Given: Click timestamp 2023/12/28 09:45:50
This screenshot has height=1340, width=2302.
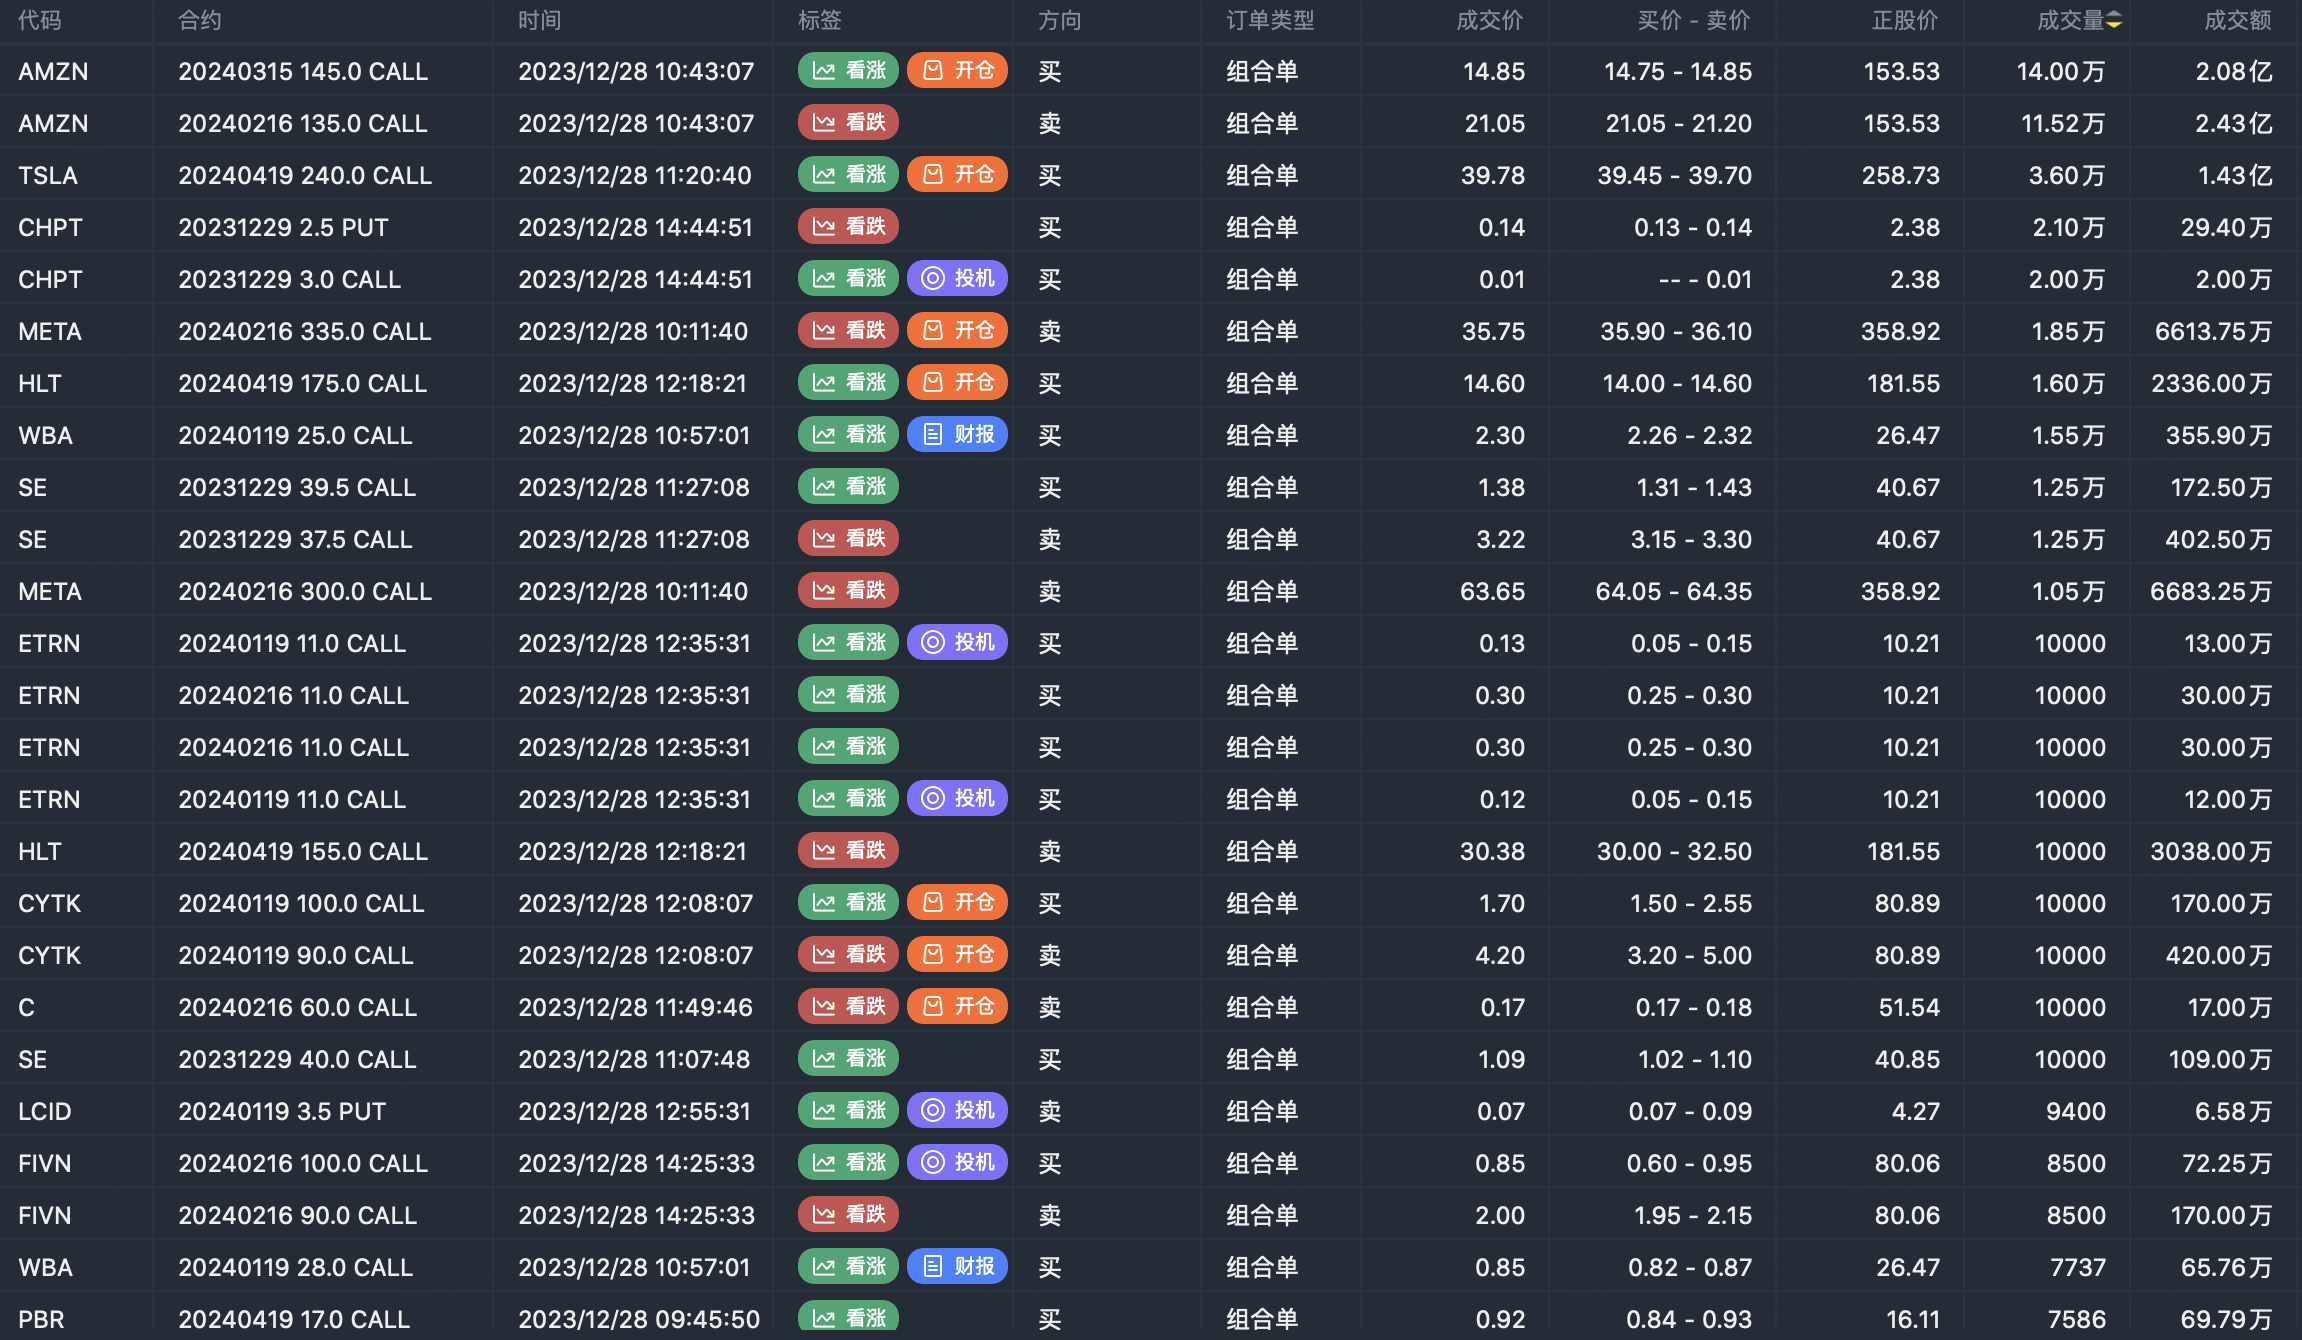Looking at the screenshot, I should click(639, 1319).
